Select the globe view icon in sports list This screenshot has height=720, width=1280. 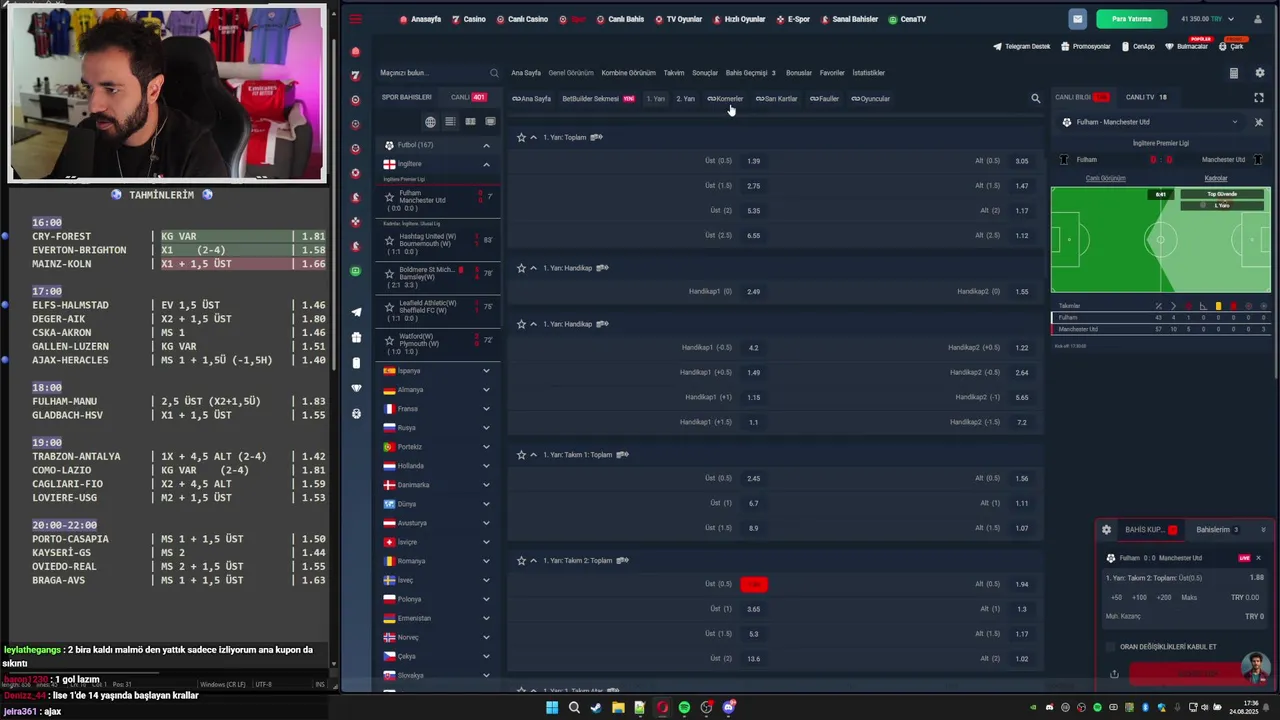pyautogui.click(x=430, y=122)
